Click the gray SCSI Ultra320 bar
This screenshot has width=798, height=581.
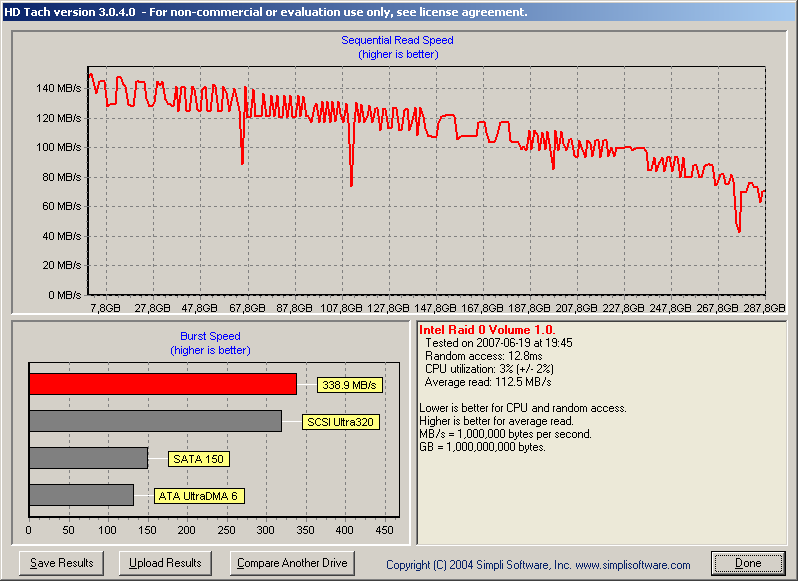click(155, 421)
